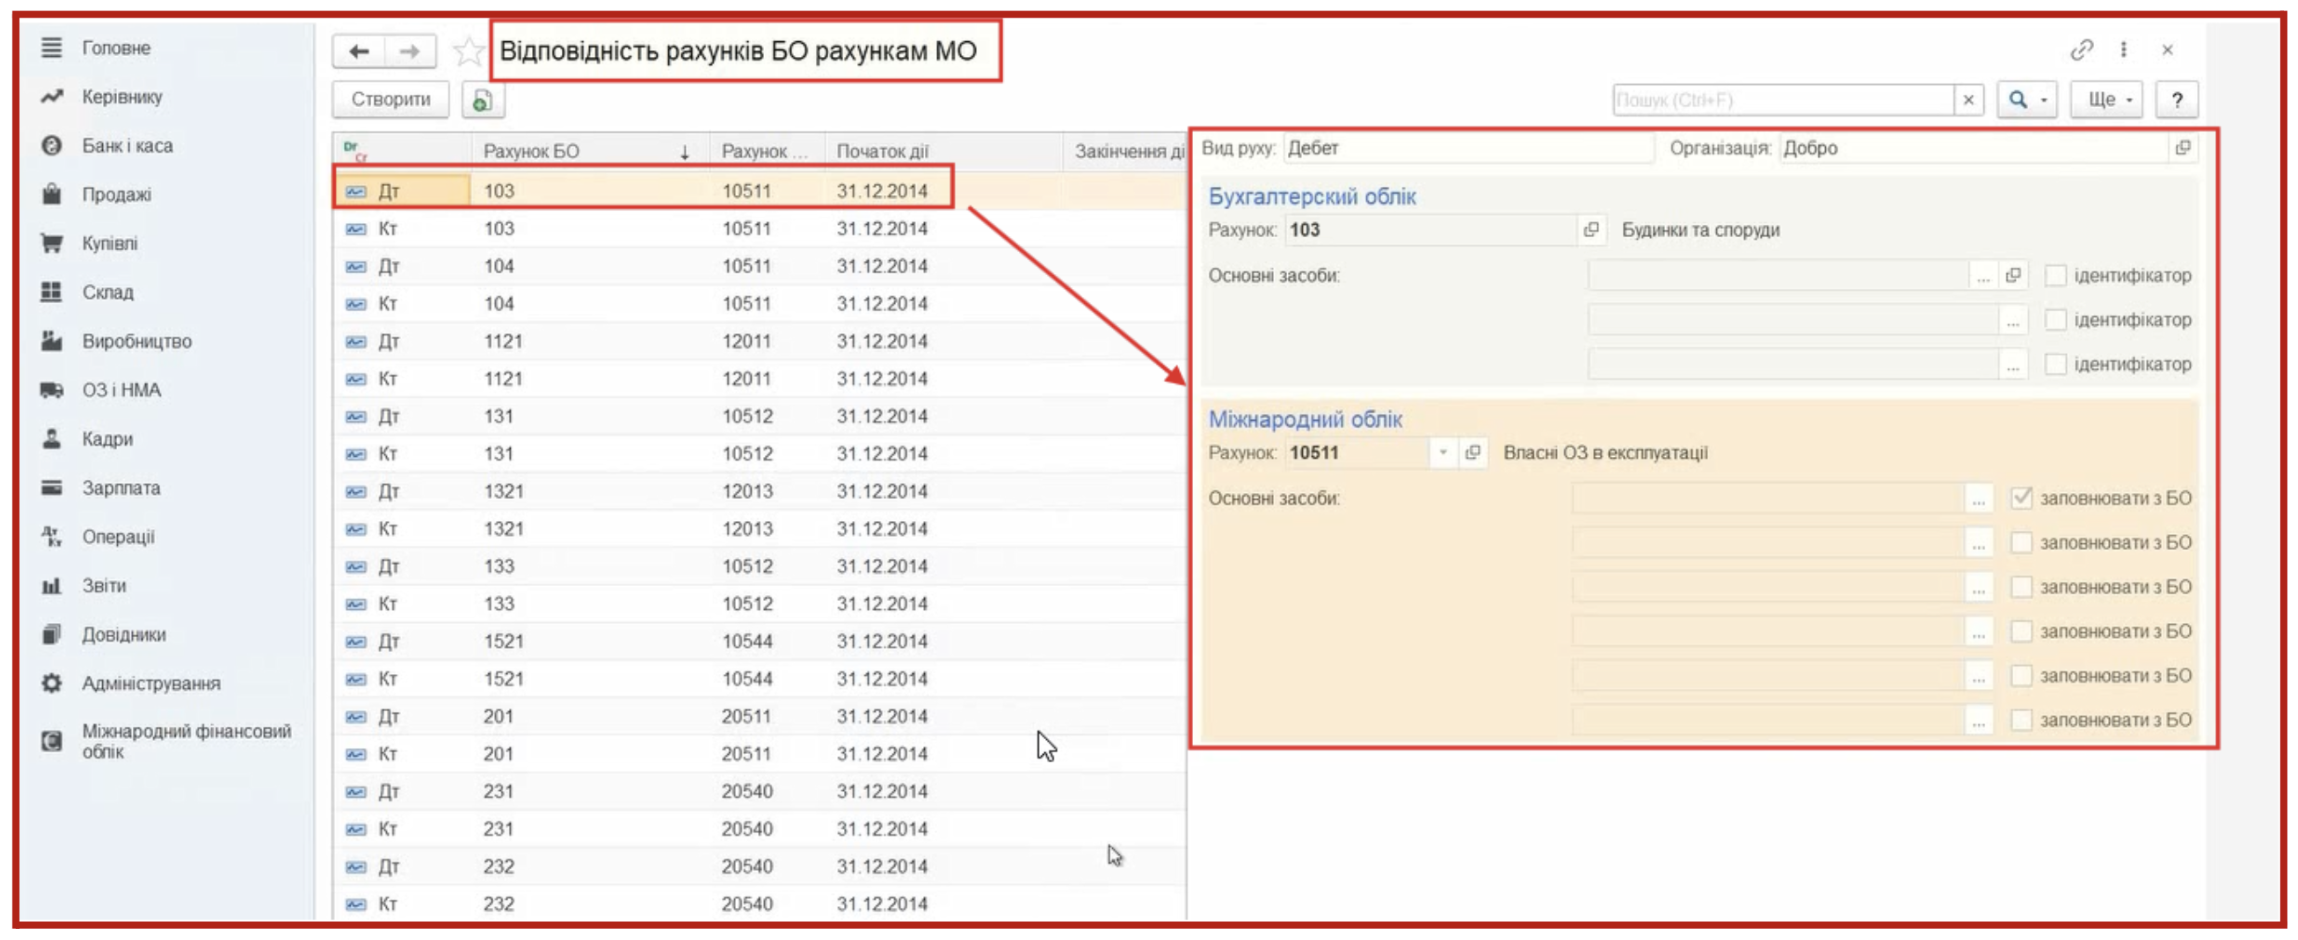
Task: Open help with the question mark button
Action: [x=2177, y=100]
